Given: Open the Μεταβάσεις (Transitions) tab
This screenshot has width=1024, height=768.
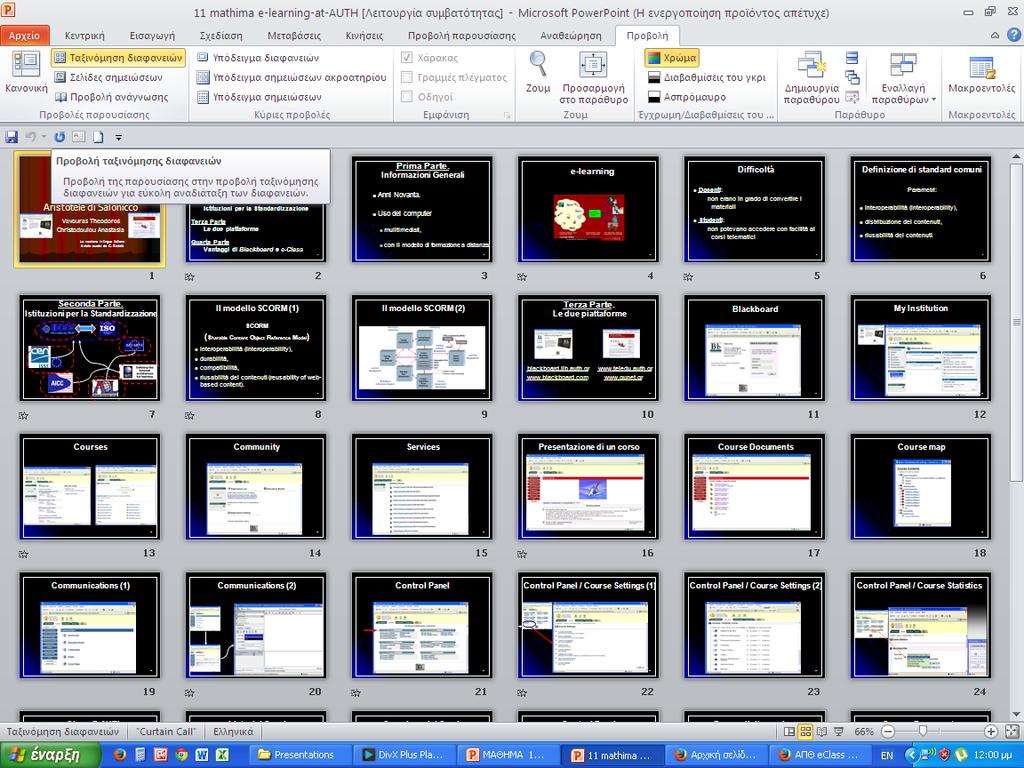Looking at the screenshot, I should 294,35.
